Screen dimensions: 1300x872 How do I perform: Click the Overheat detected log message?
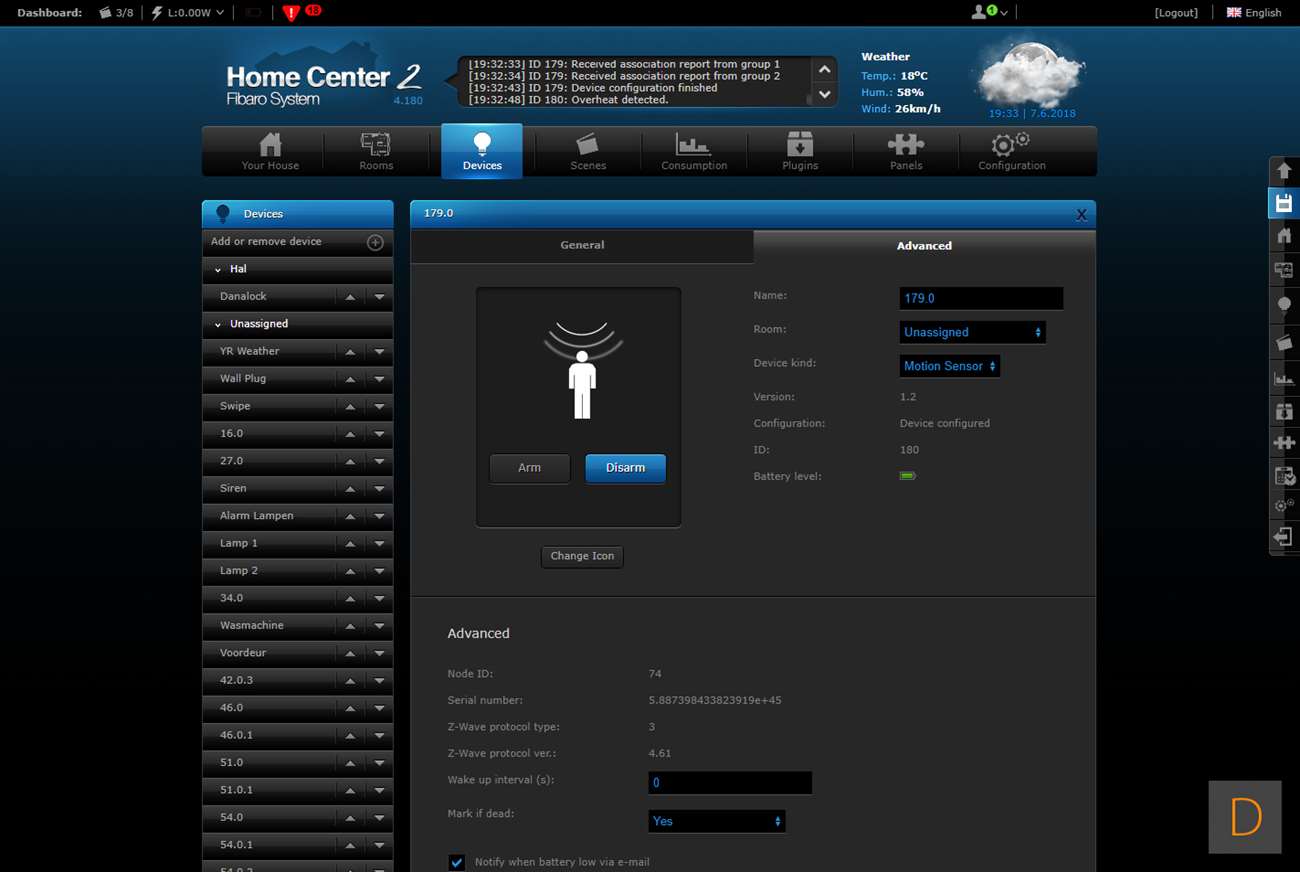click(x=568, y=100)
